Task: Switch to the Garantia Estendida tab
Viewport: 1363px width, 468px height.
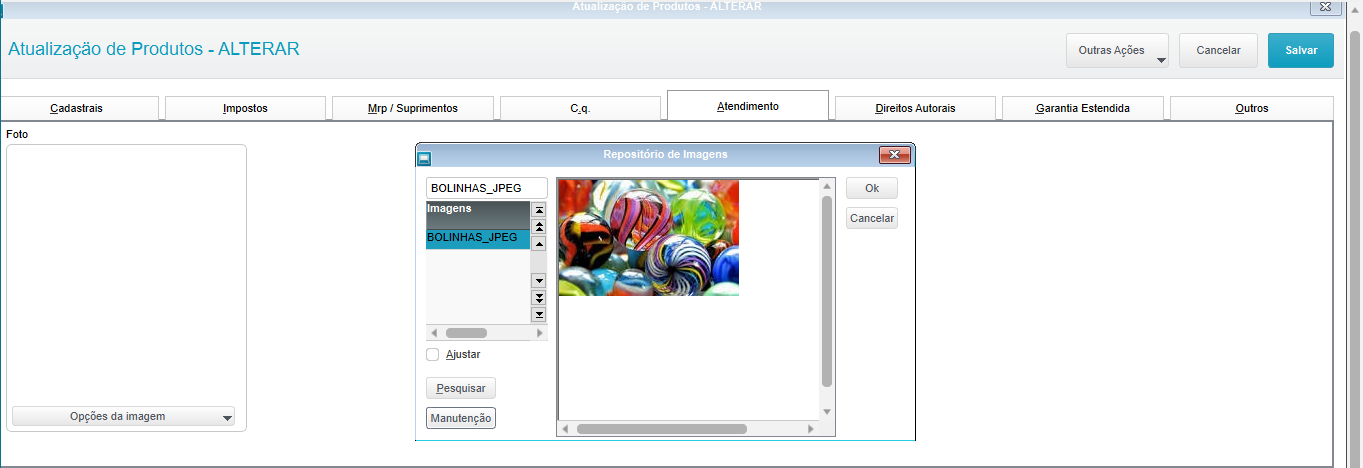Action: (x=1083, y=108)
